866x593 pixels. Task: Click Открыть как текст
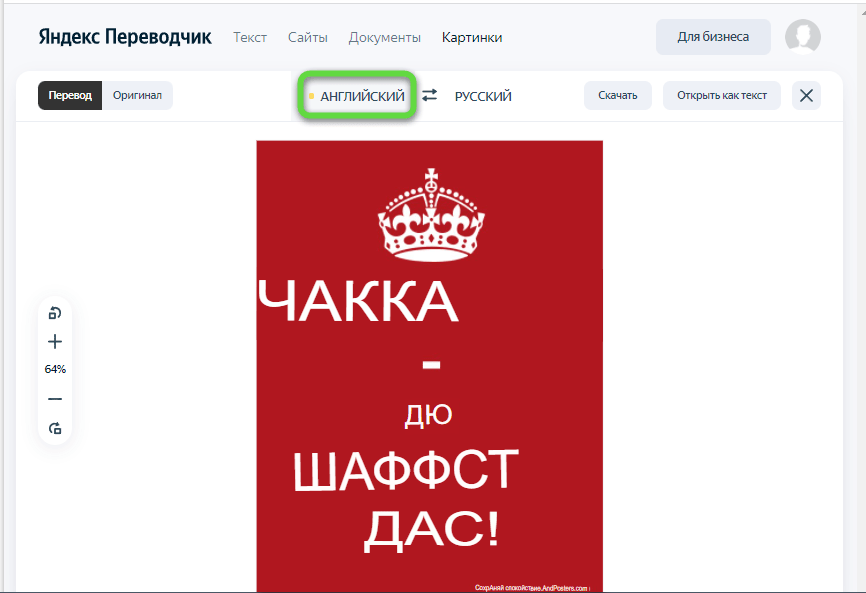pos(722,96)
